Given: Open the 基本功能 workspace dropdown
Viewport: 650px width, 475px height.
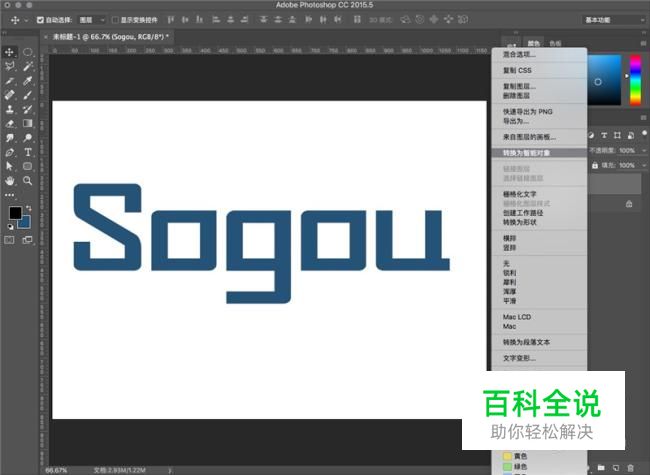Looking at the screenshot, I should click(x=614, y=20).
